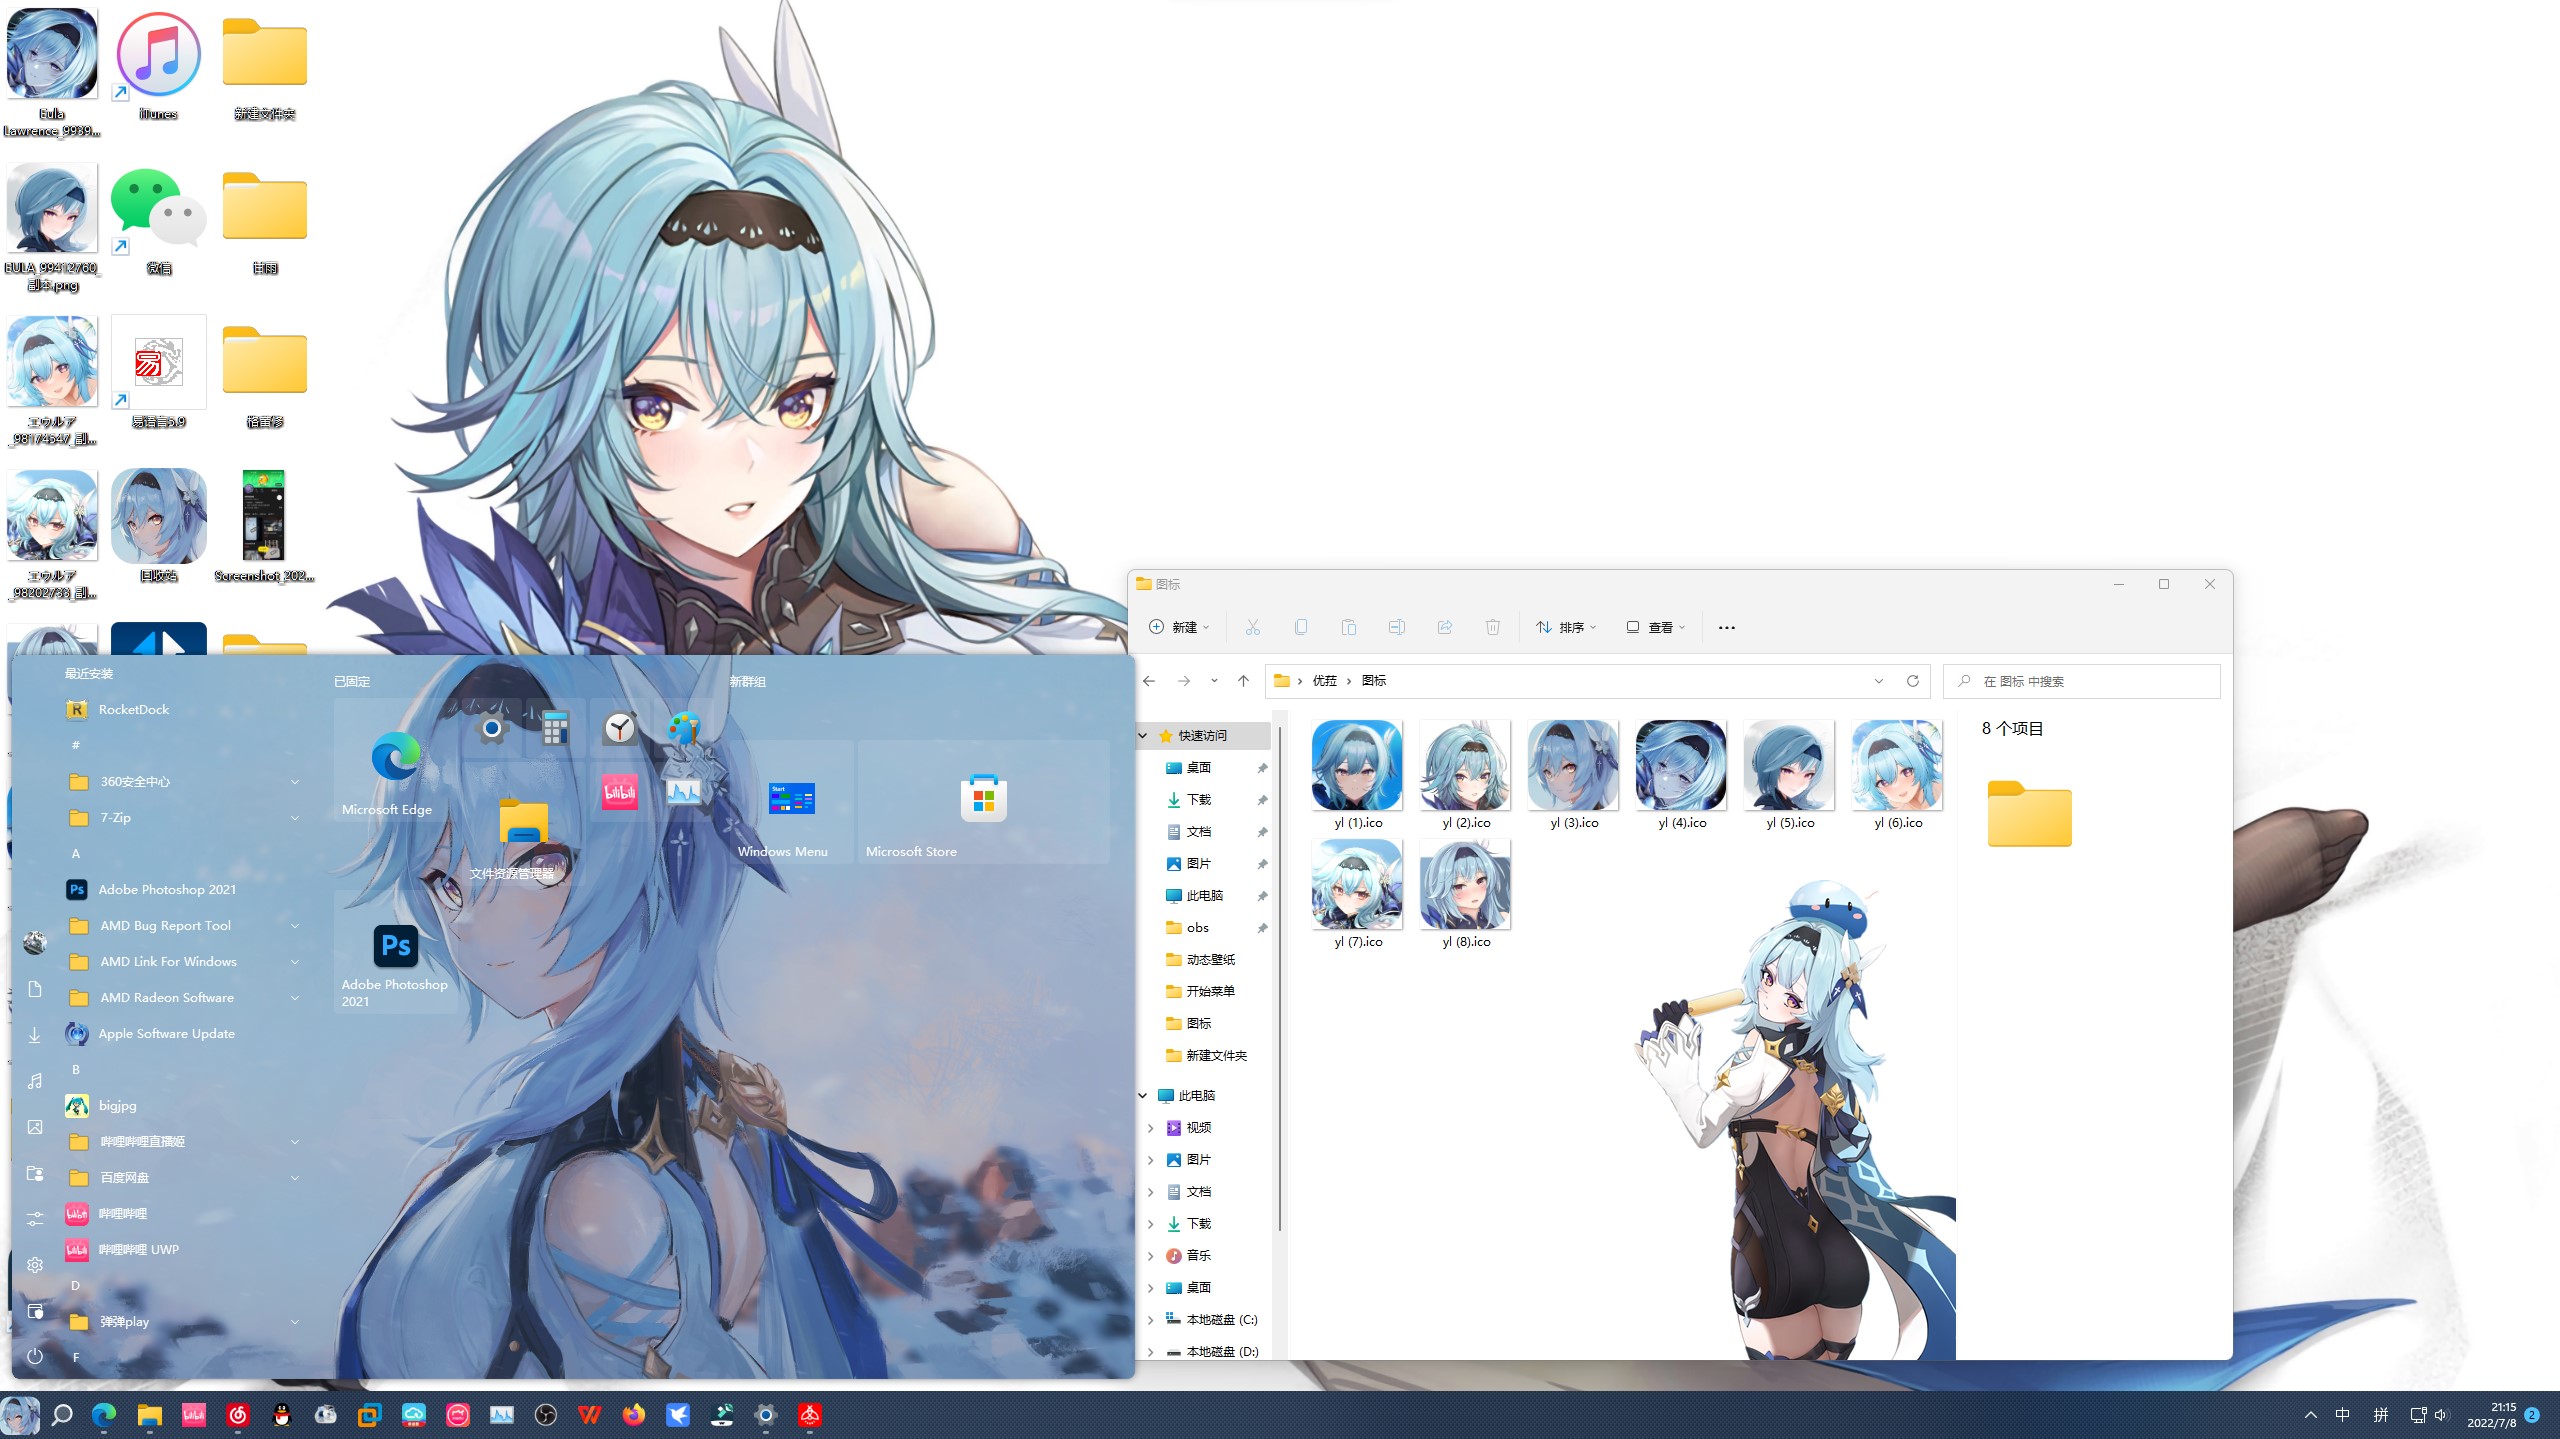Click the Firefox icon on the taskbar

coord(634,1414)
